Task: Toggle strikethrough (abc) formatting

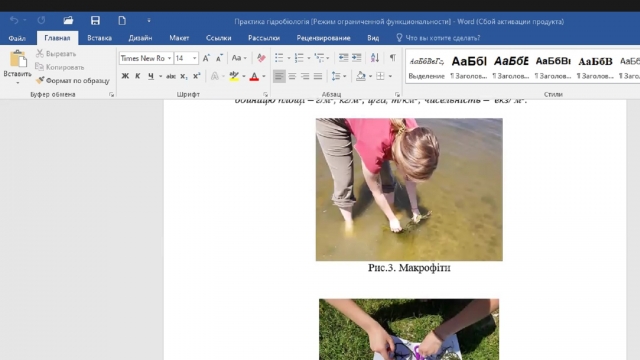Action: tap(171, 76)
